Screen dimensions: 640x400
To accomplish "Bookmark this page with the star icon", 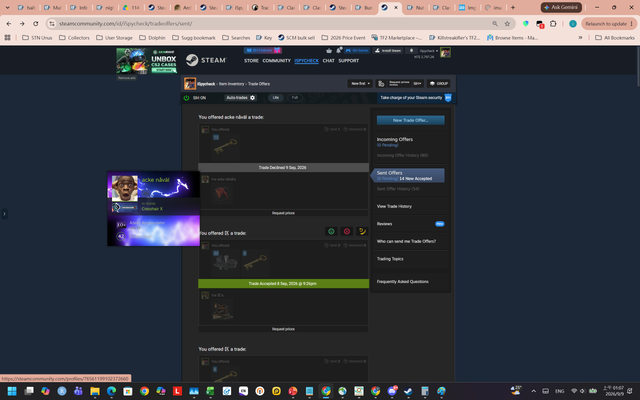I will pos(507,24).
